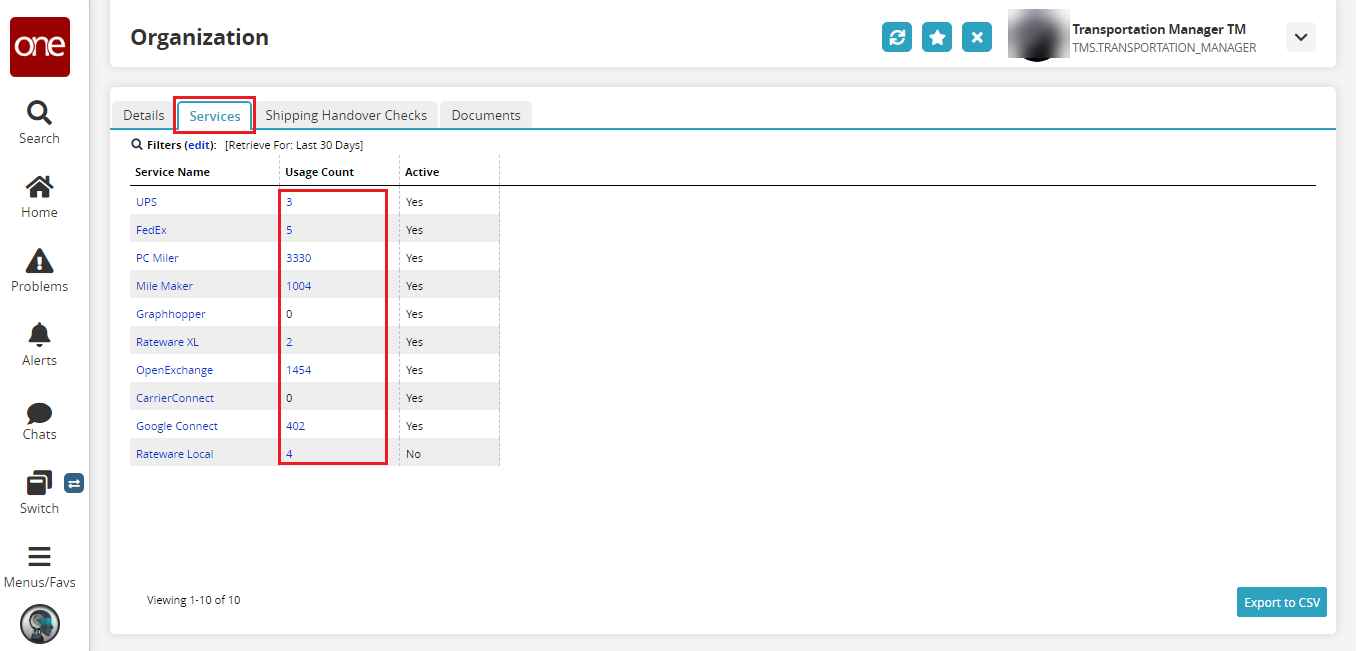Click Rateware XL usage count 2
The width and height of the screenshot is (1357, 651).
click(289, 342)
